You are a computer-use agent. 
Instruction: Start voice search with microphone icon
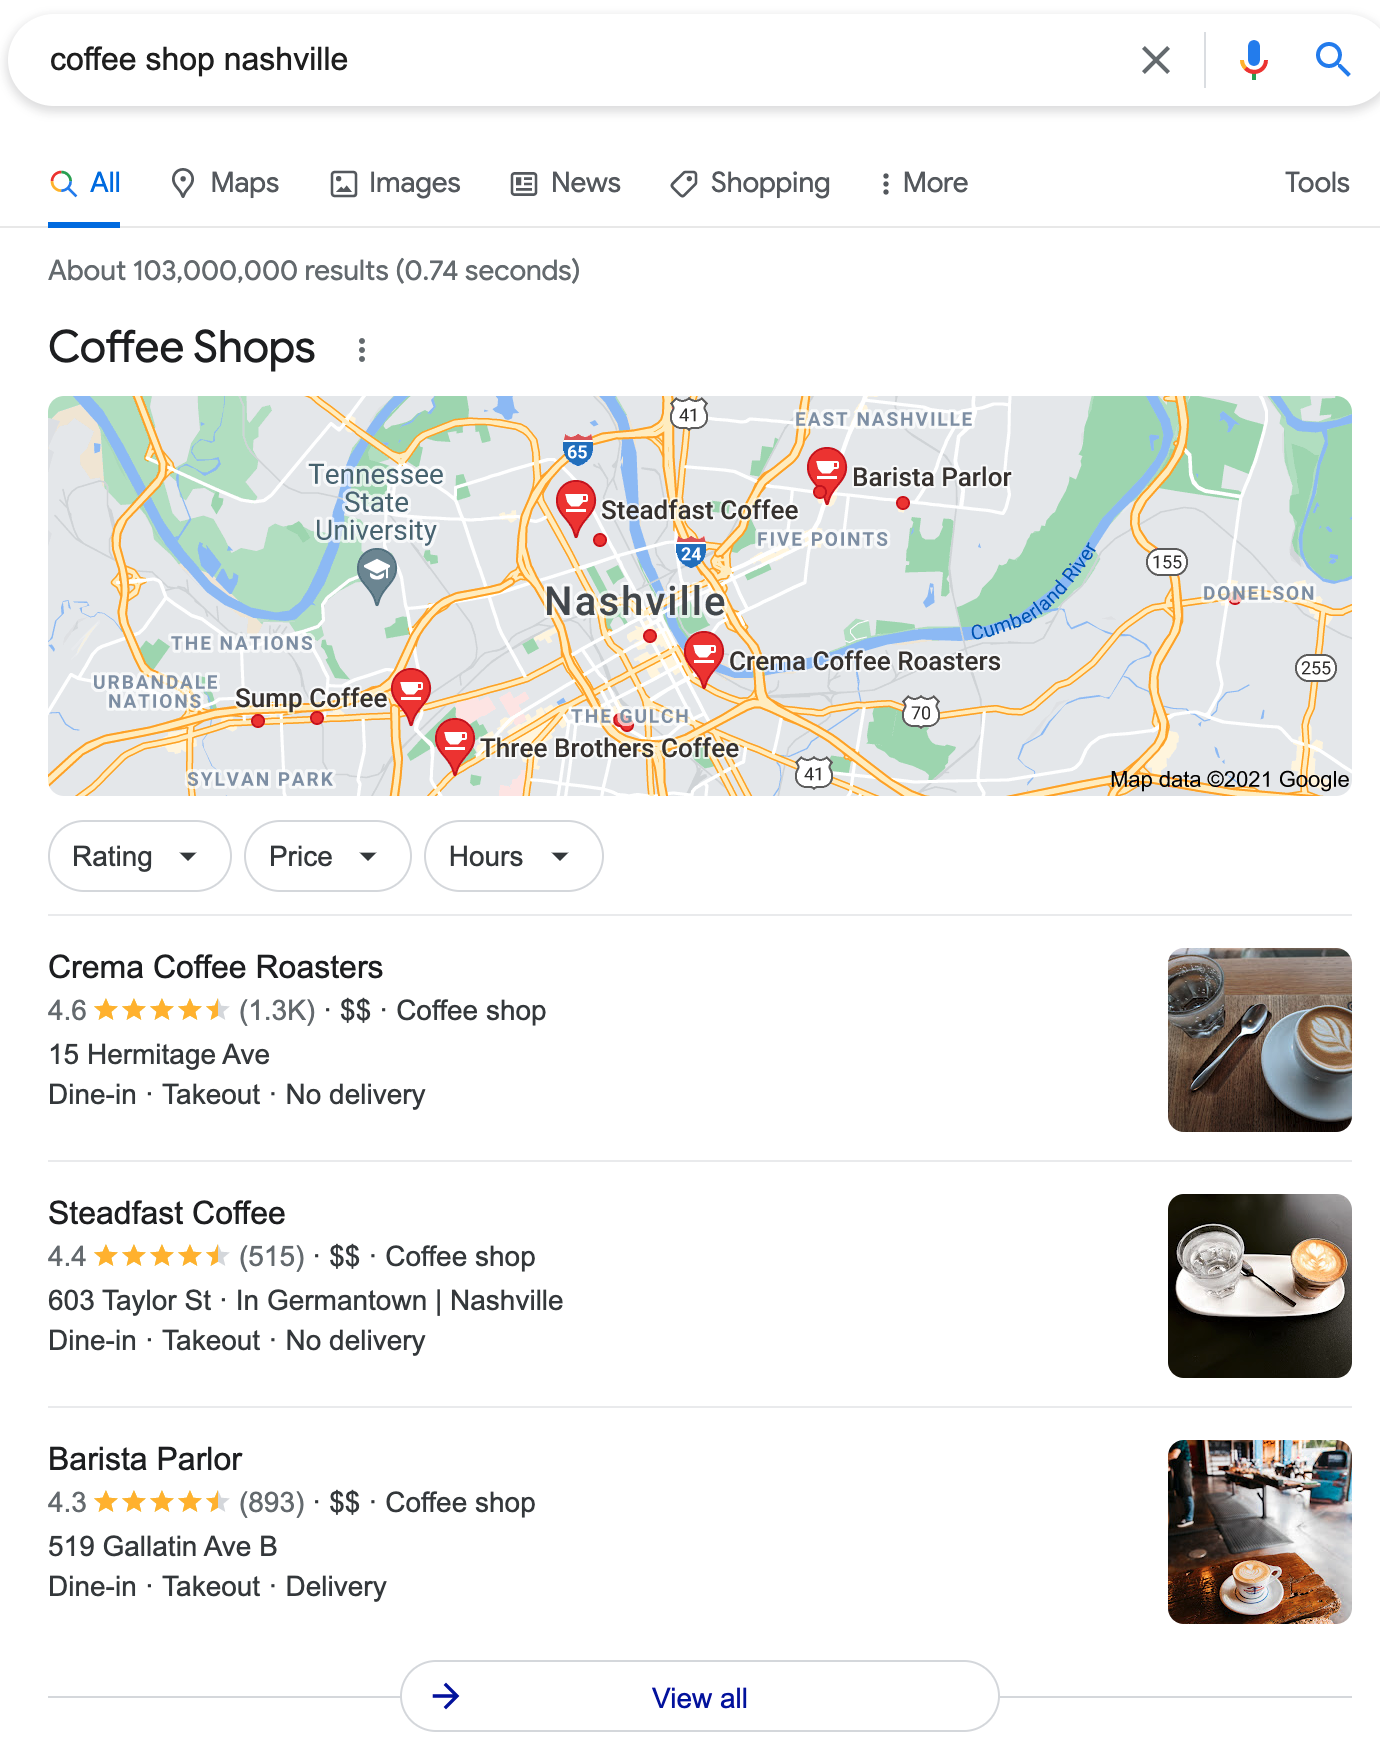coord(1253,60)
